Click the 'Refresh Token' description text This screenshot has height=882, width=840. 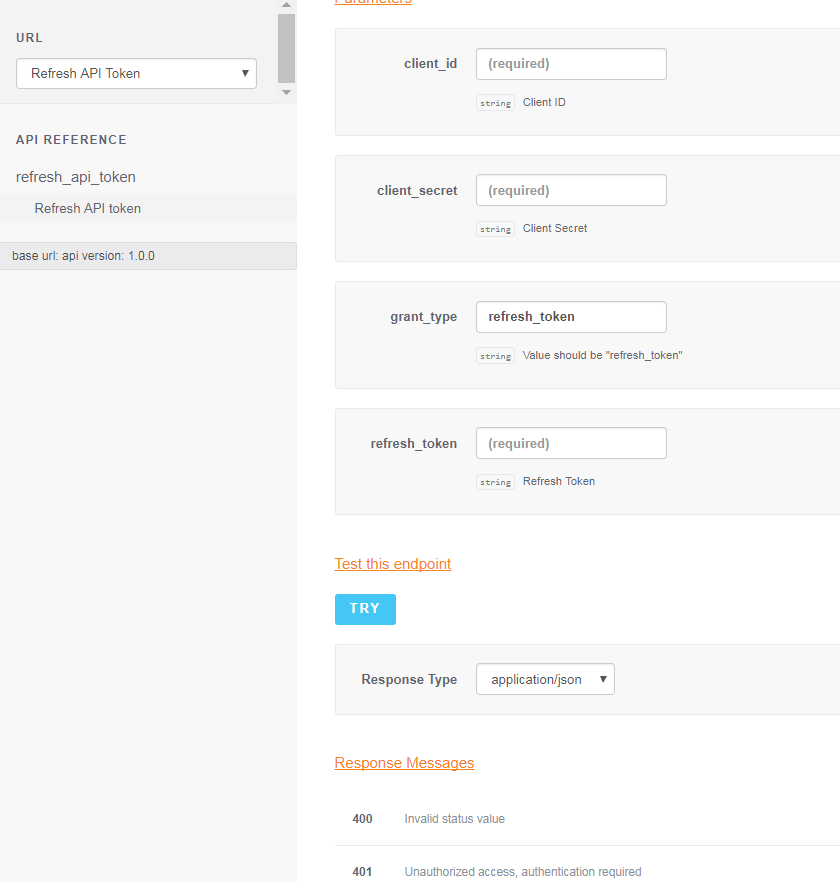click(x=559, y=482)
